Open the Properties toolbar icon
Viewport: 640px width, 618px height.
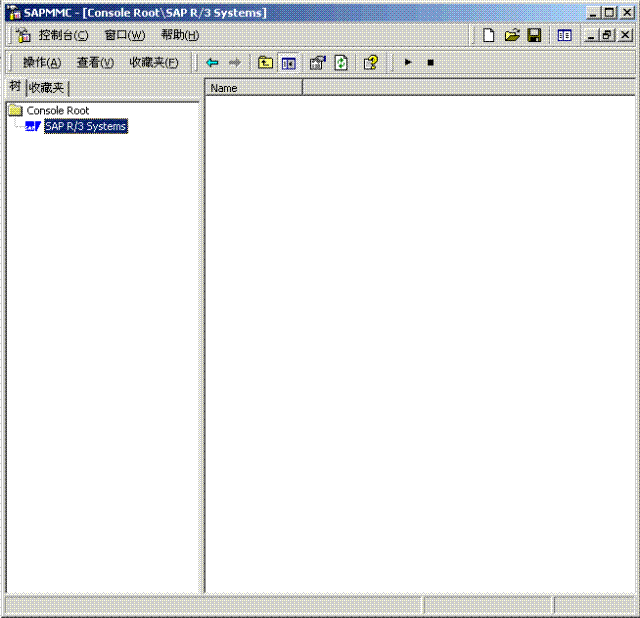(318, 63)
